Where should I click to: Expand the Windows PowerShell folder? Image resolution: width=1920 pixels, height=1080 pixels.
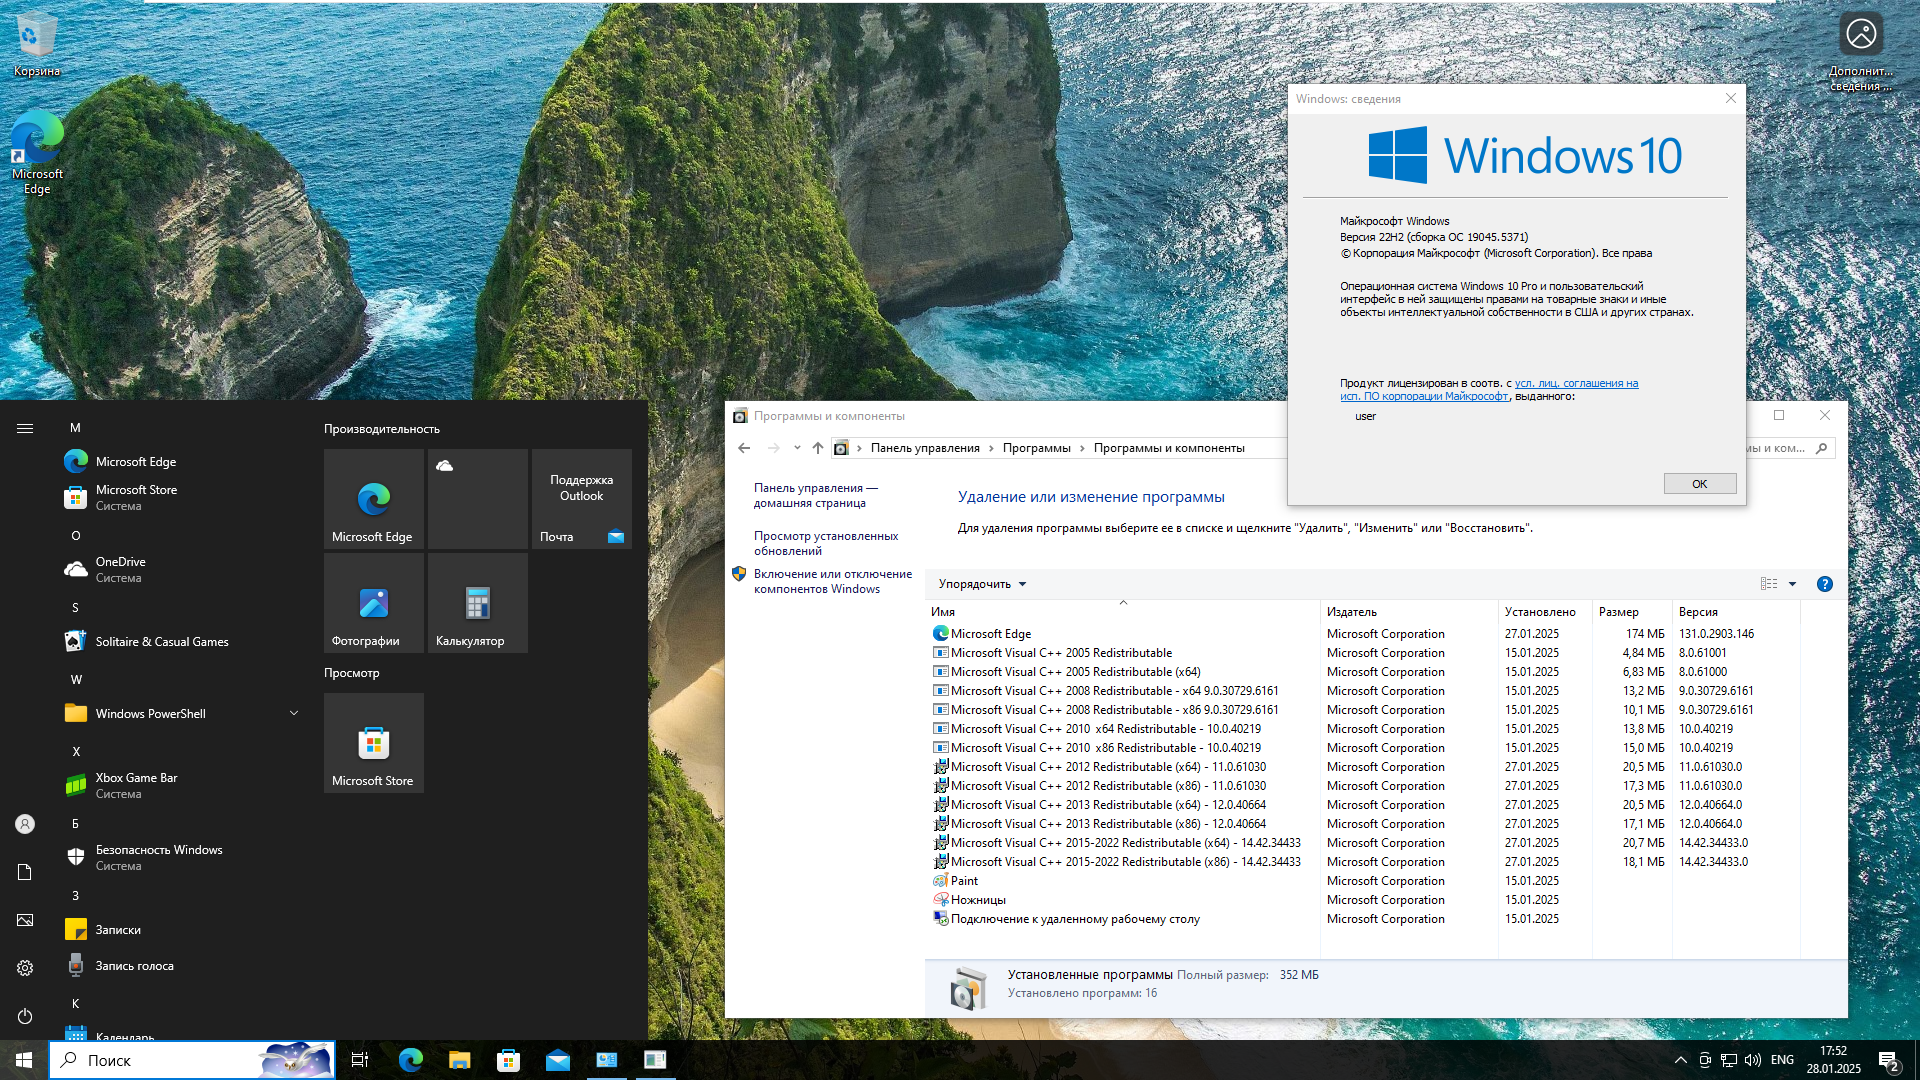[294, 713]
